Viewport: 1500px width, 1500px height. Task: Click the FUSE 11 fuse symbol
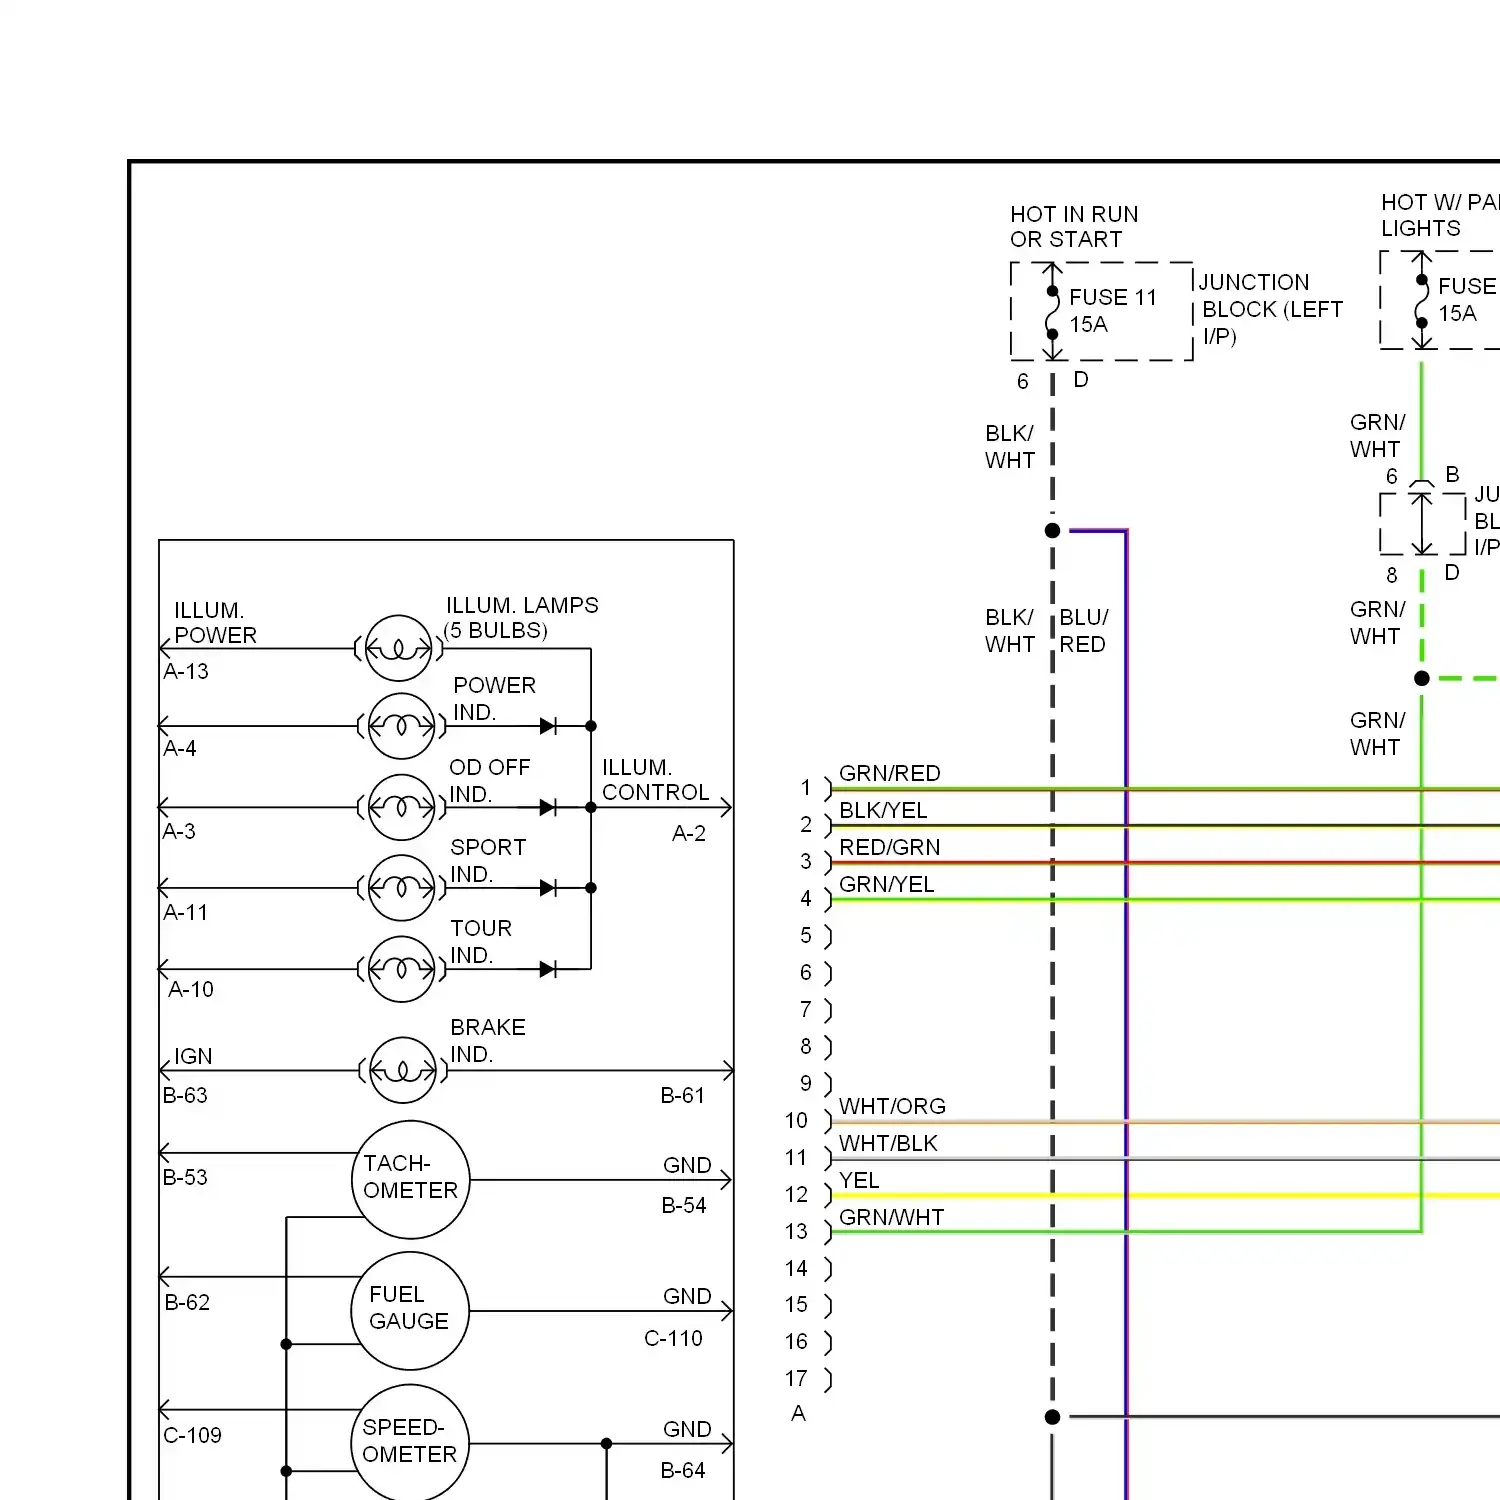[1052, 312]
